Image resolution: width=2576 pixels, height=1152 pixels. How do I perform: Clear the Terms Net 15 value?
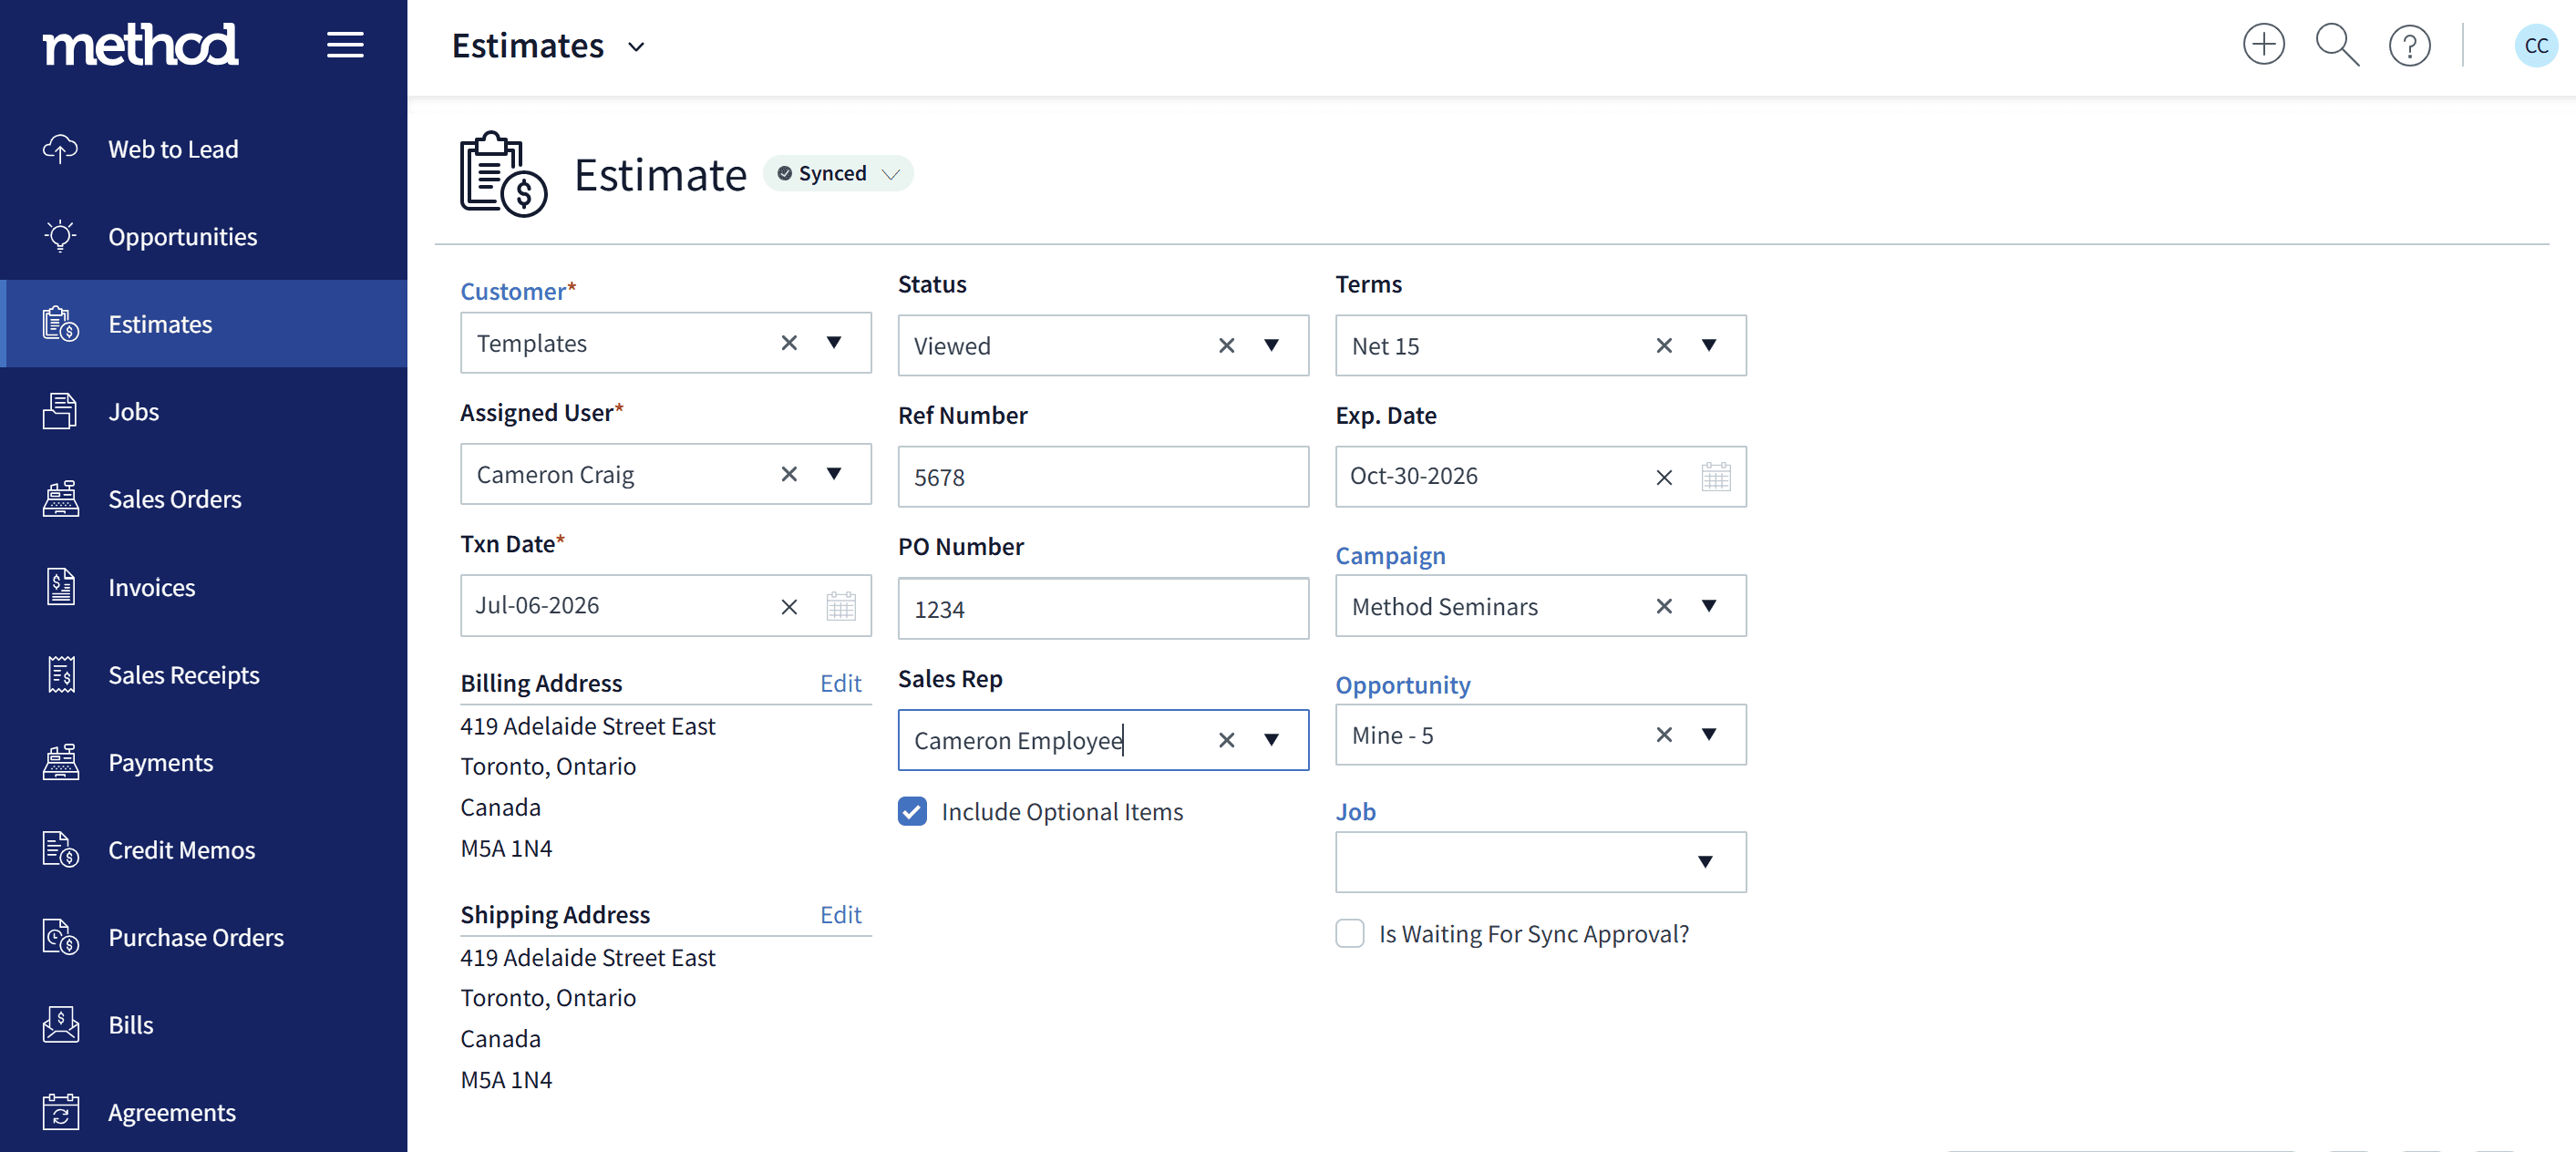point(1664,346)
